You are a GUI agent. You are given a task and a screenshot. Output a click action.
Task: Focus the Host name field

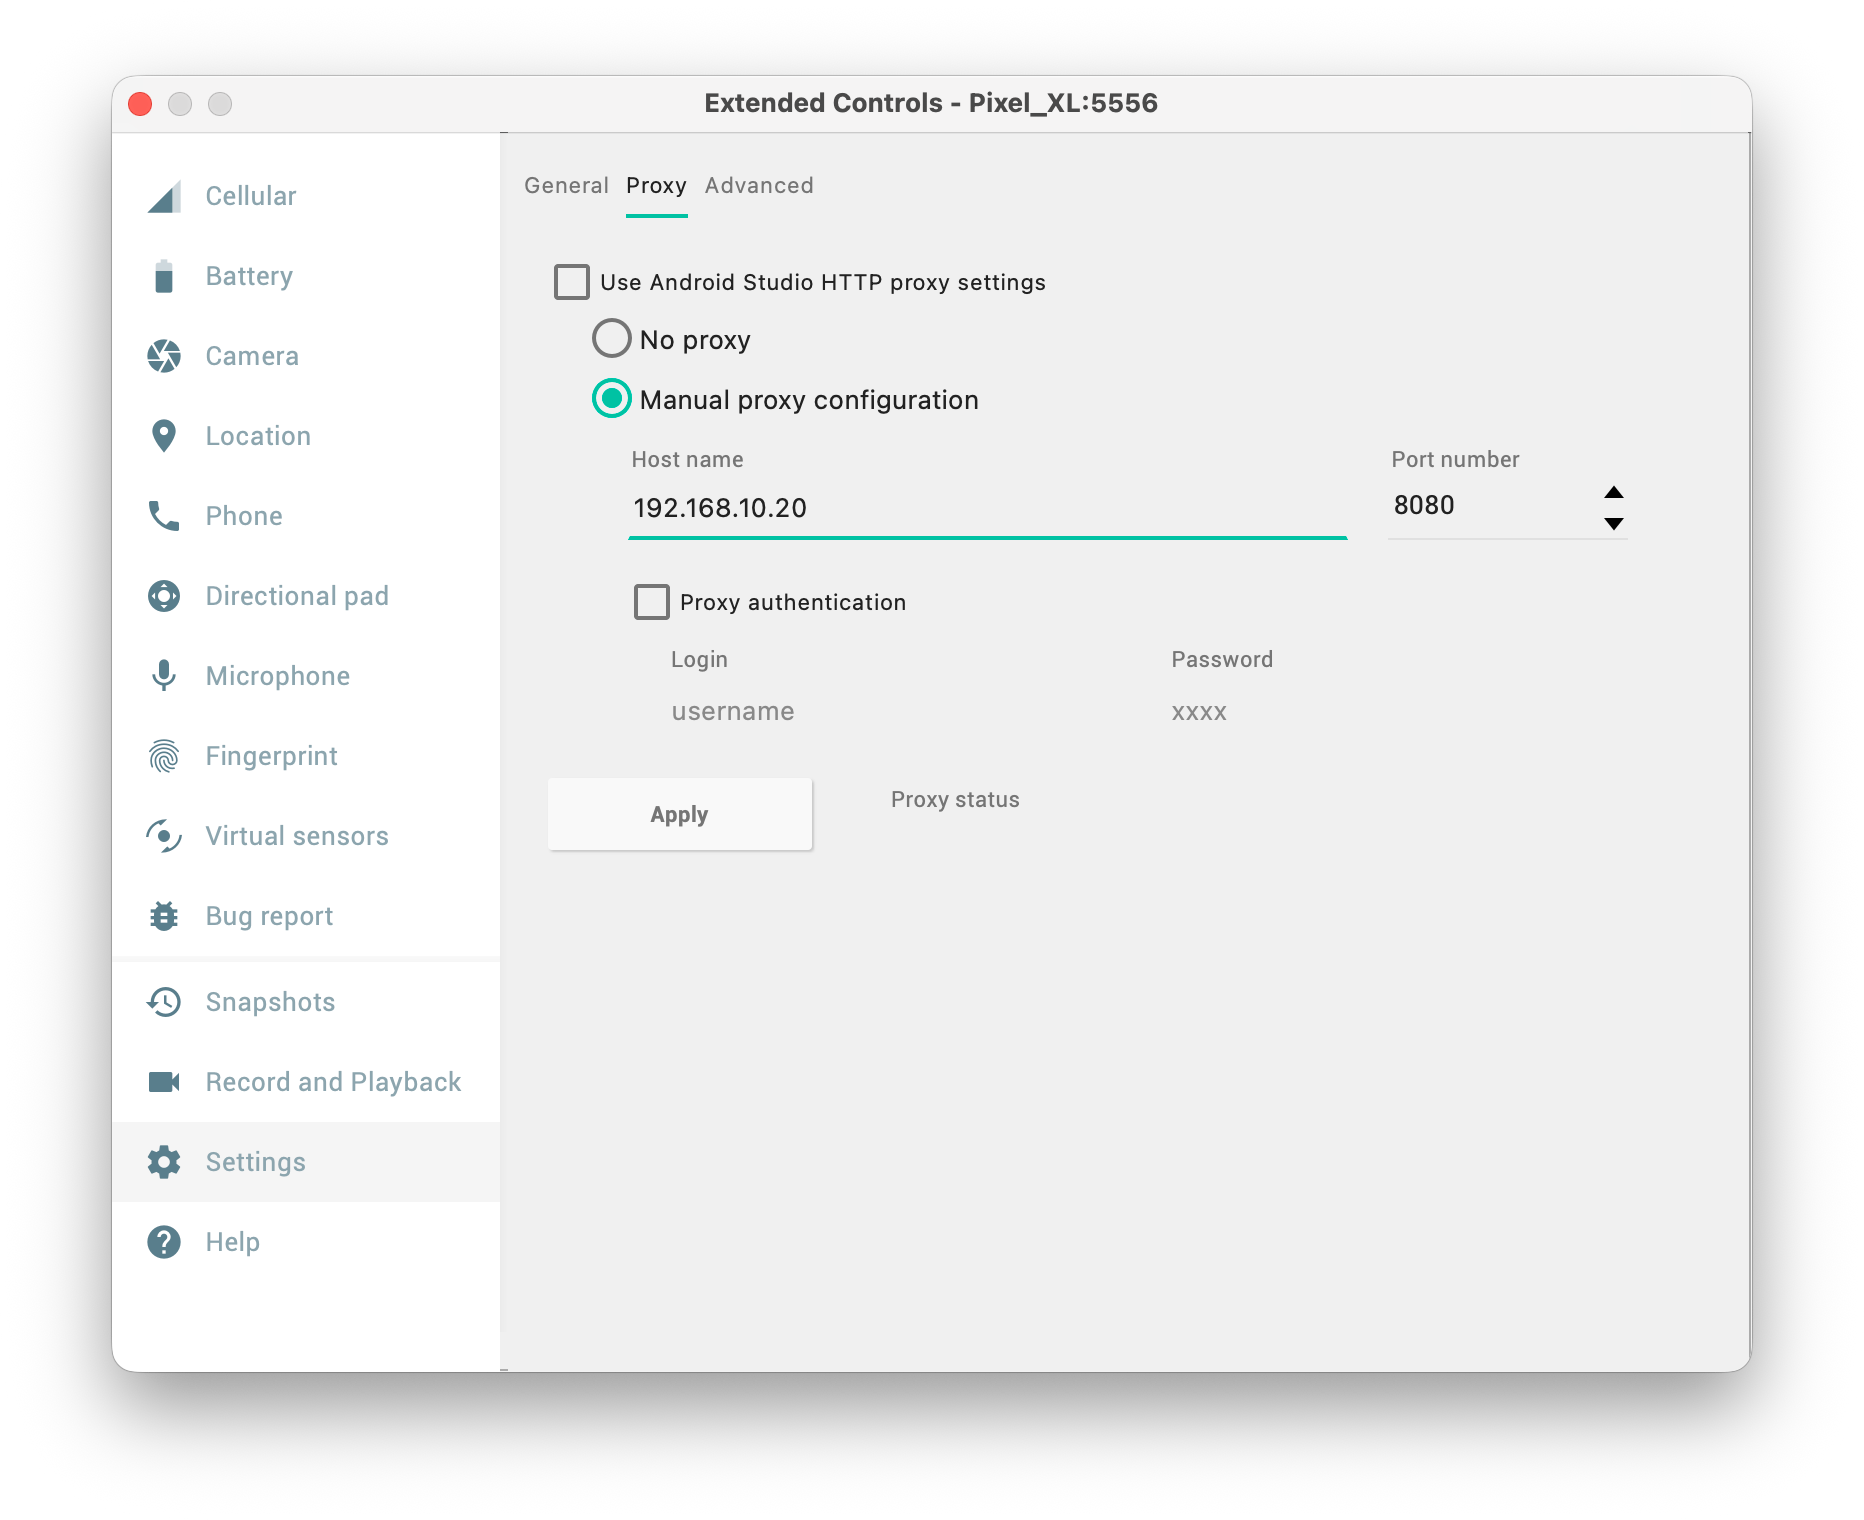tap(988, 509)
